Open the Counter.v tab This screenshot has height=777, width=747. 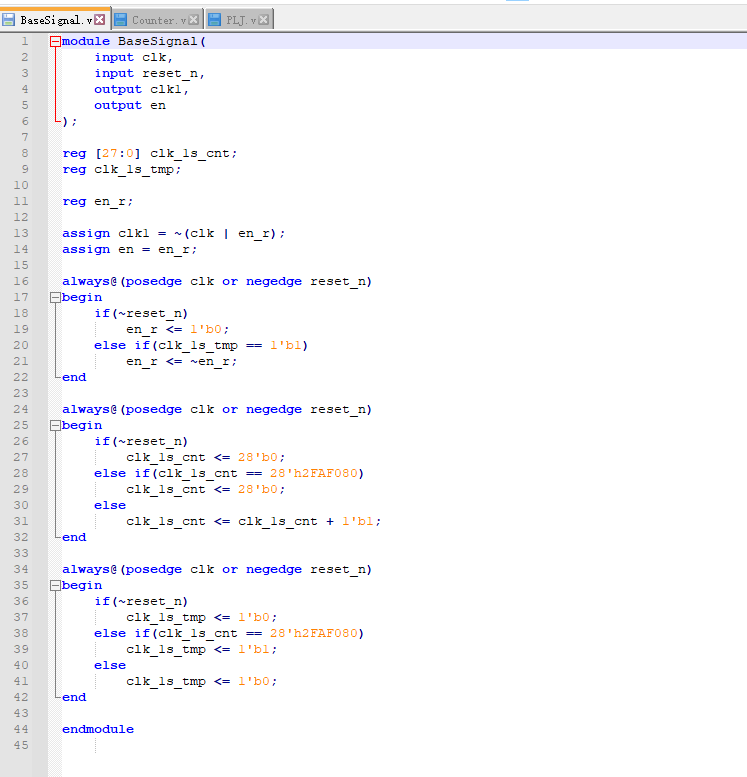coord(159,20)
